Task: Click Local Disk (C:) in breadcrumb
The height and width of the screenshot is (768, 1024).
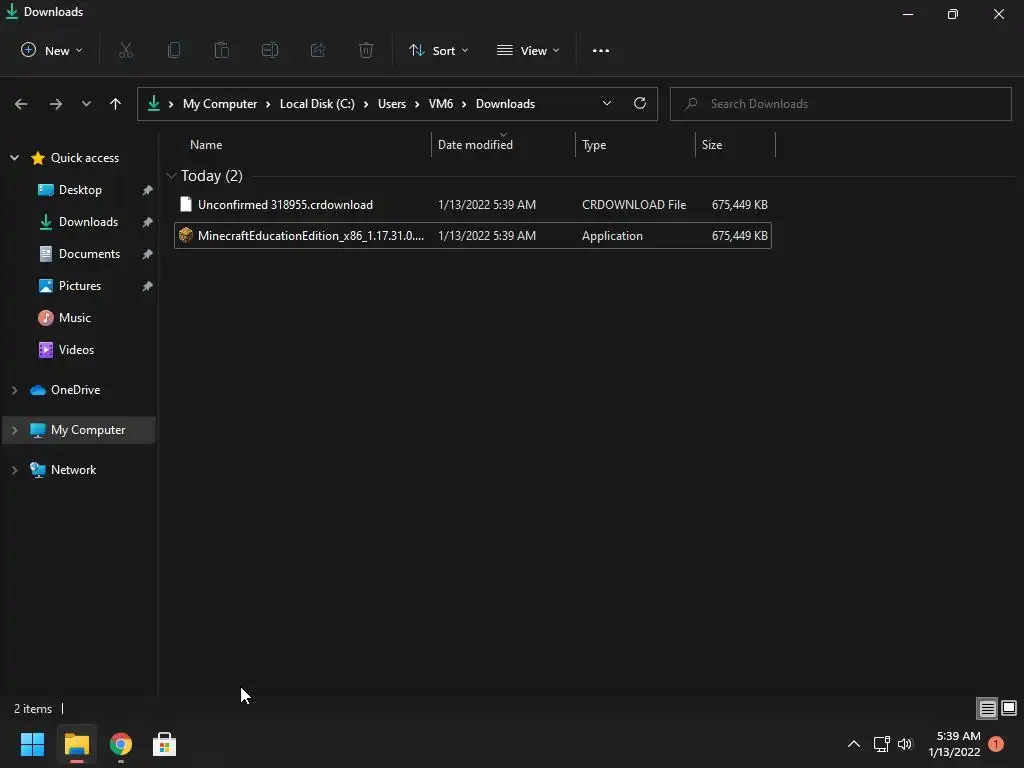Action: click(317, 104)
